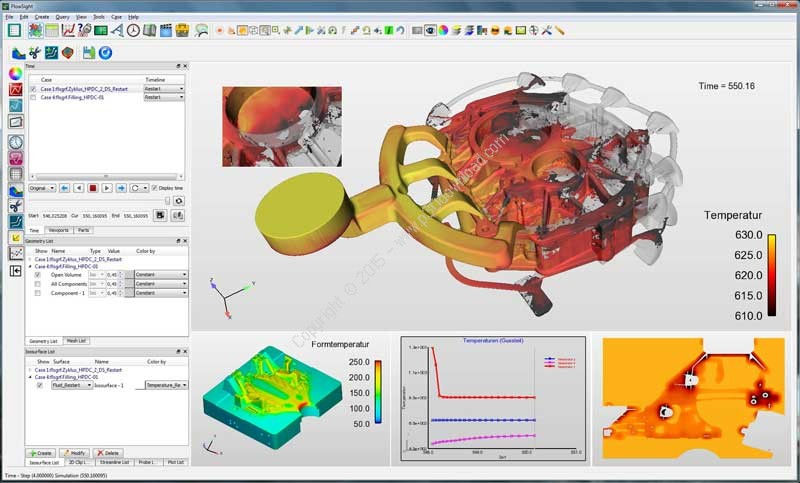Screen dimensions: 800x483
Task: Toggle All Components show checkbox
Action: pyautogui.click(x=38, y=284)
